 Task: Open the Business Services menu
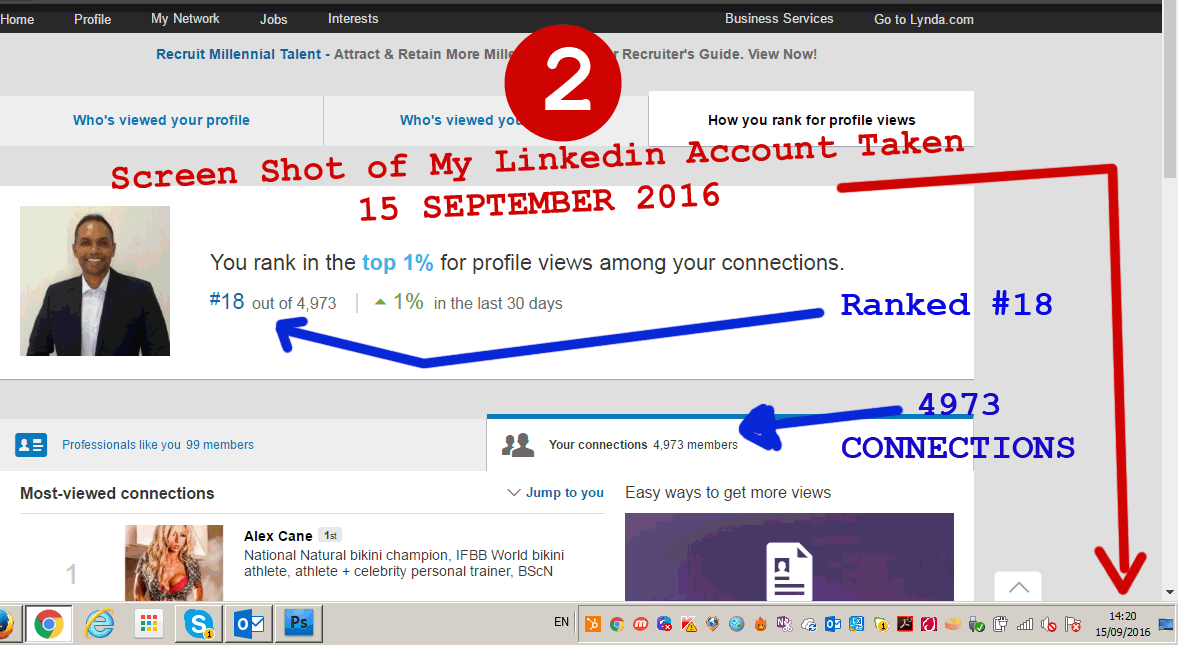coord(779,19)
